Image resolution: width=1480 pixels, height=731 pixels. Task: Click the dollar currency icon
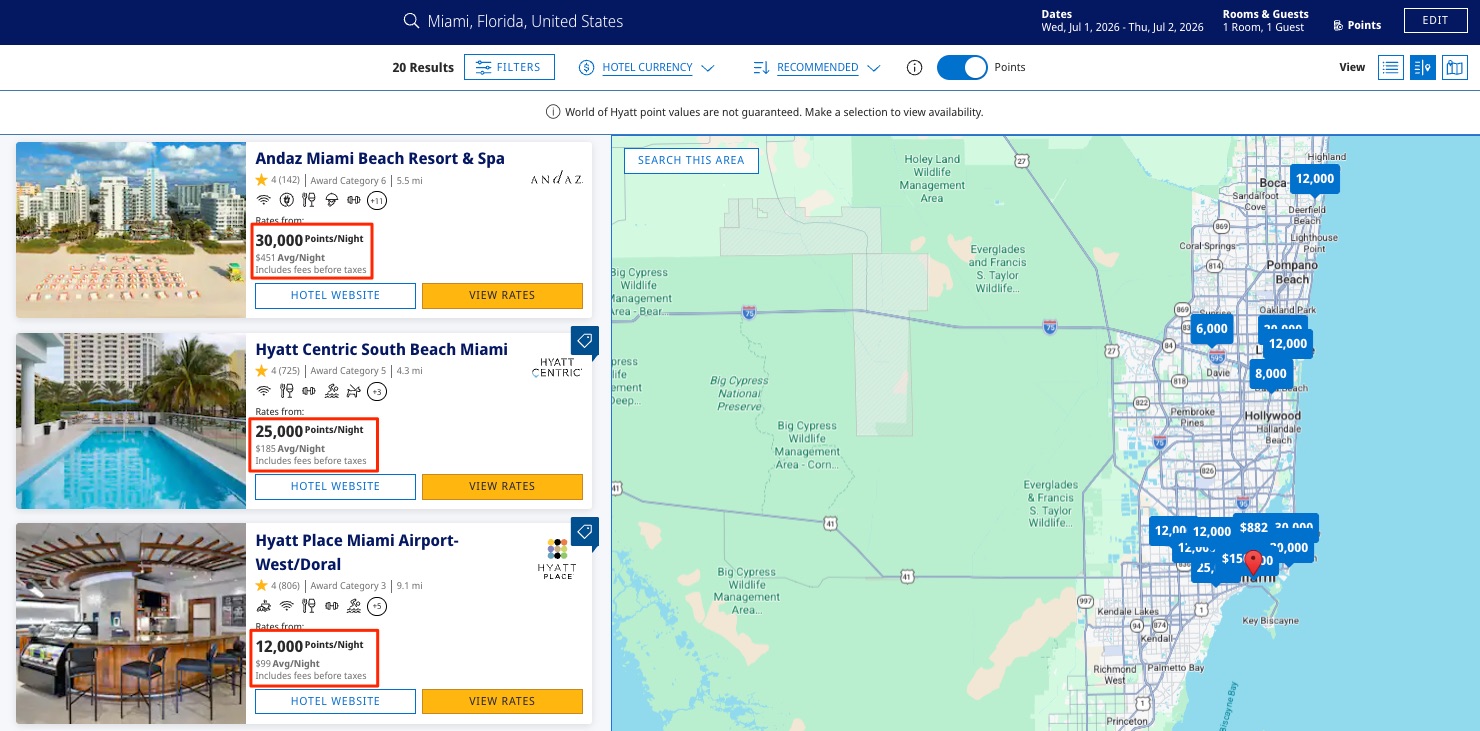[586, 68]
